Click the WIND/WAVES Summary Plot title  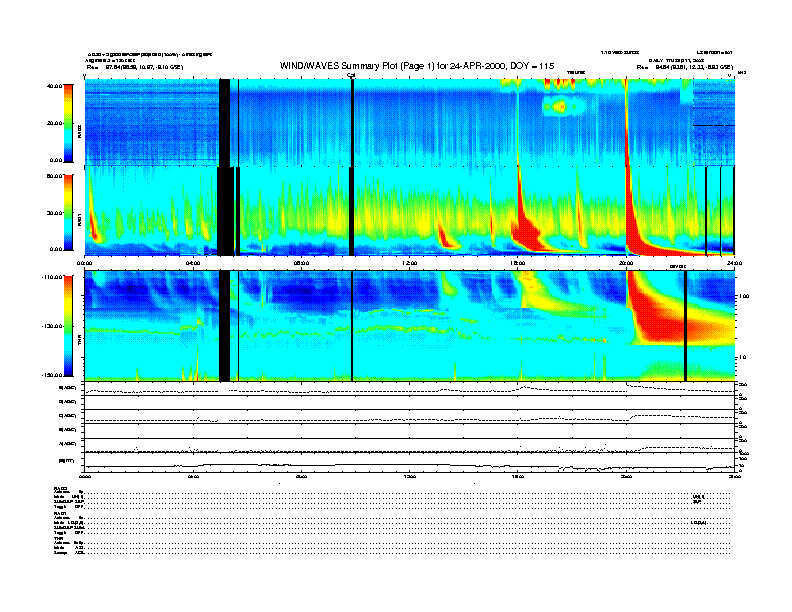(x=417, y=66)
